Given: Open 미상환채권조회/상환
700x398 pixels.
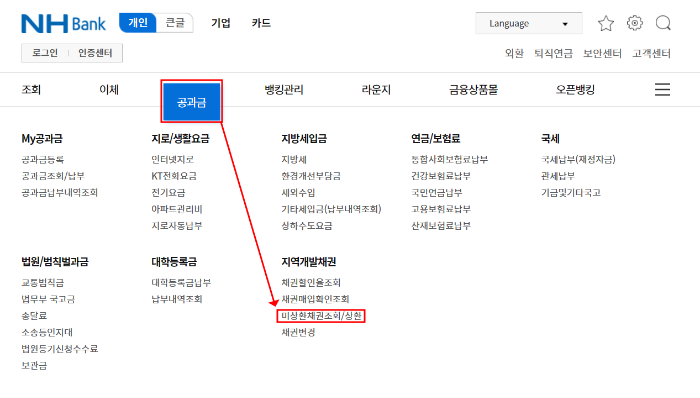Looking at the screenshot, I should pyautogui.click(x=321, y=316).
